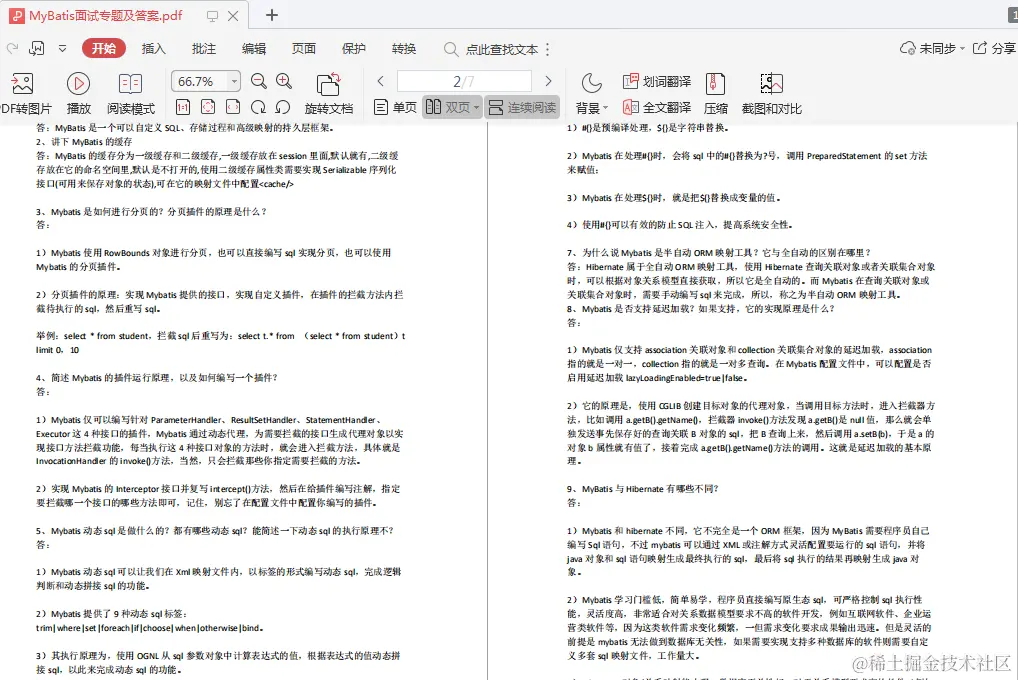
Task: Switch to the 编辑 tab
Action: [x=254, y=49]
